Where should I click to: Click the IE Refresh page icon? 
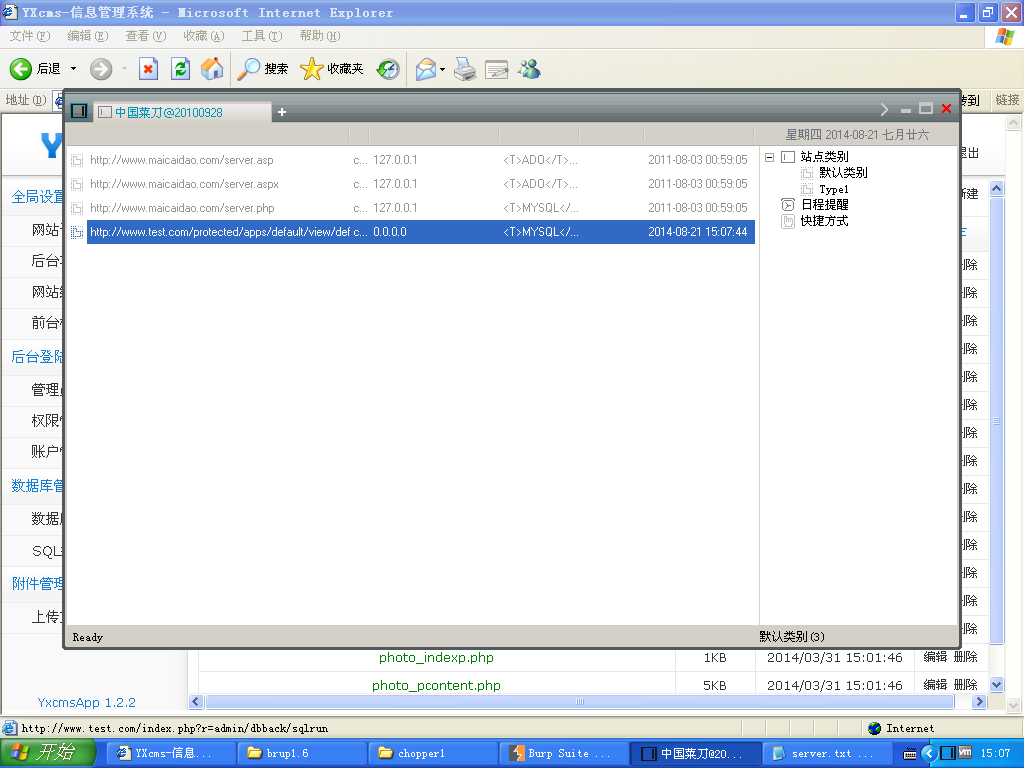coord(180,69)
